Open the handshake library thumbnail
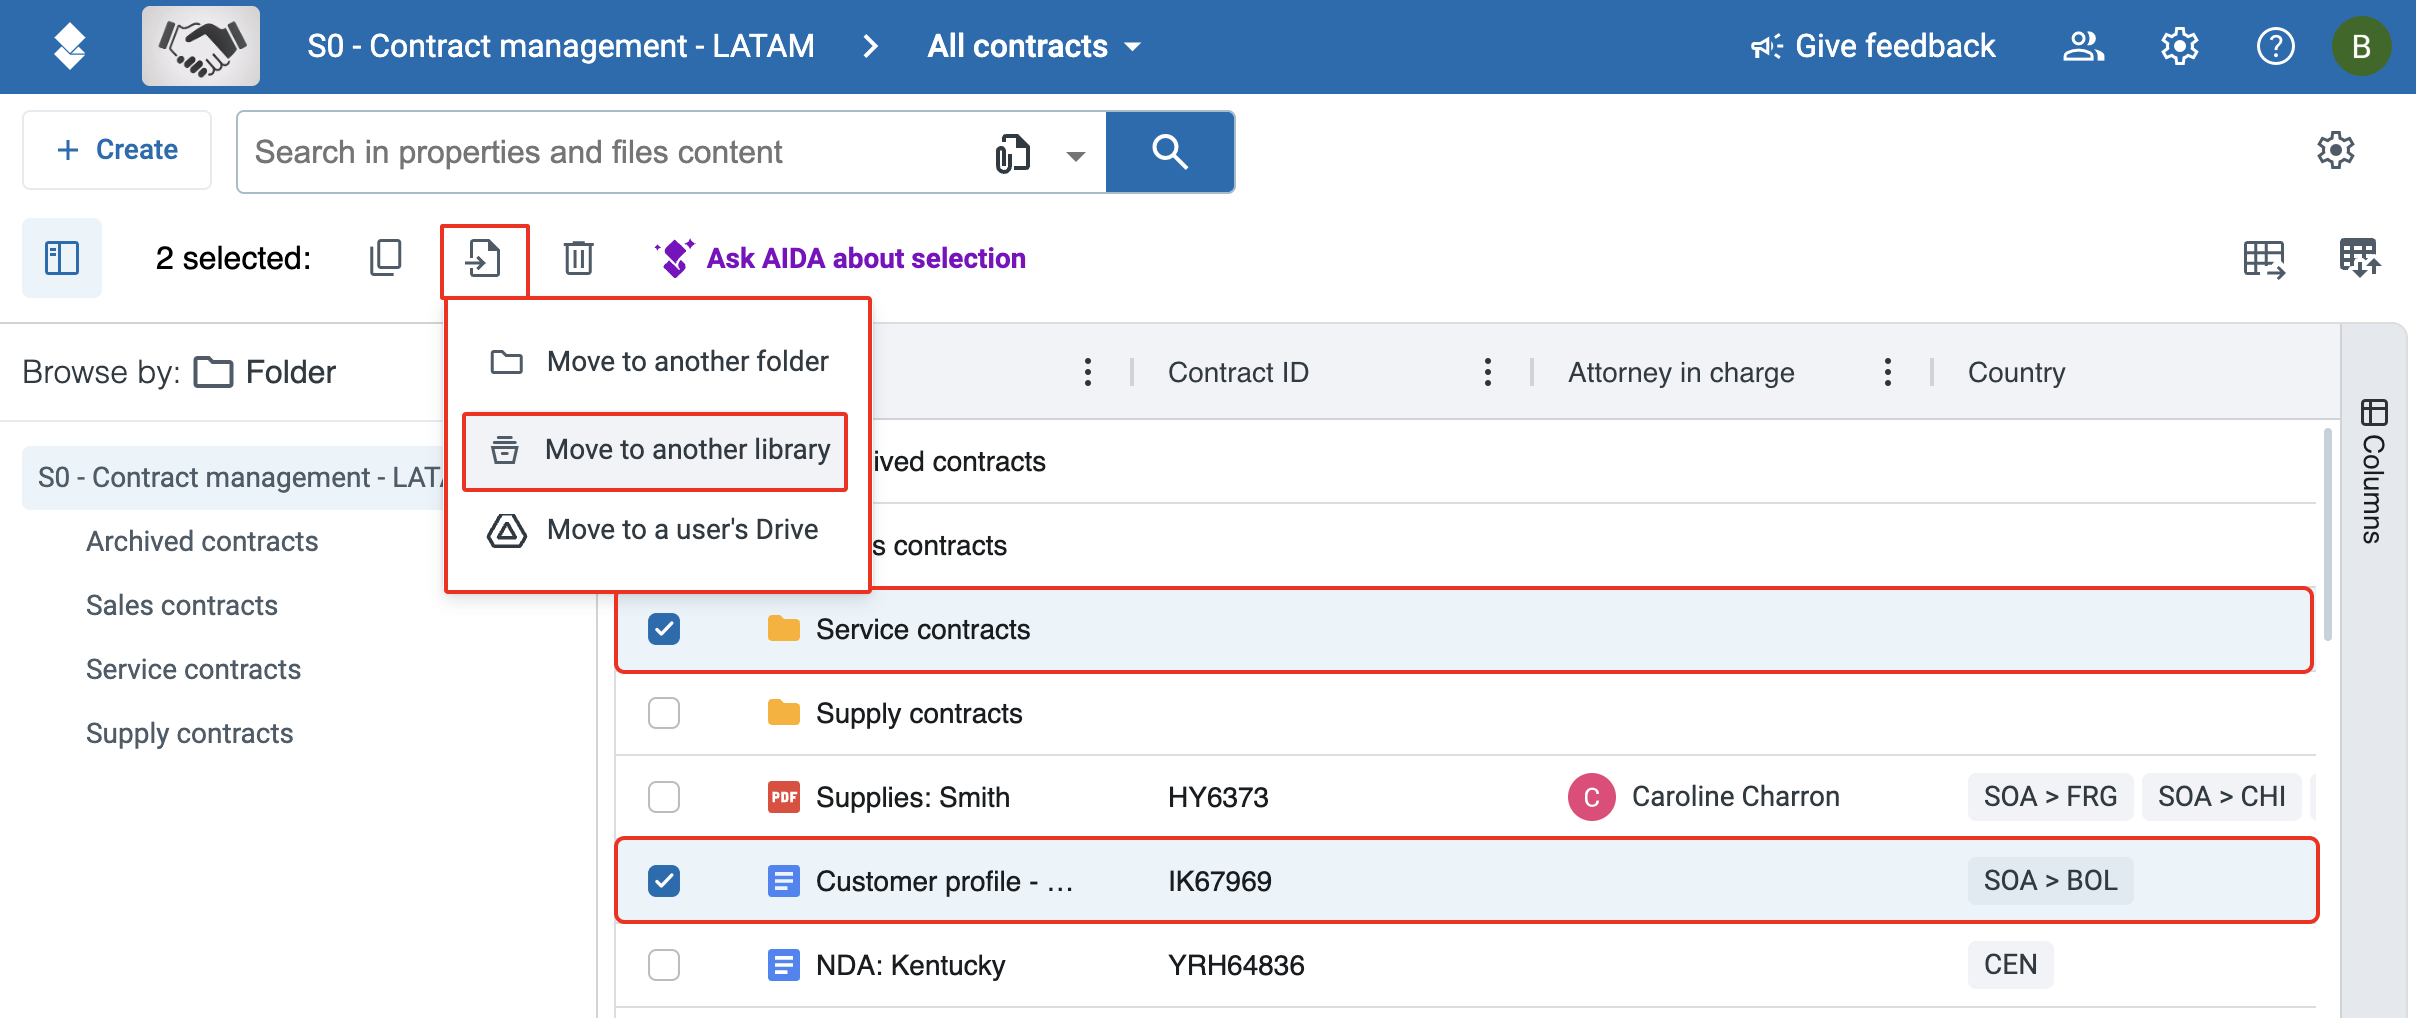This screenshot has height=1018, width=2416. click(x=201, y=46)
